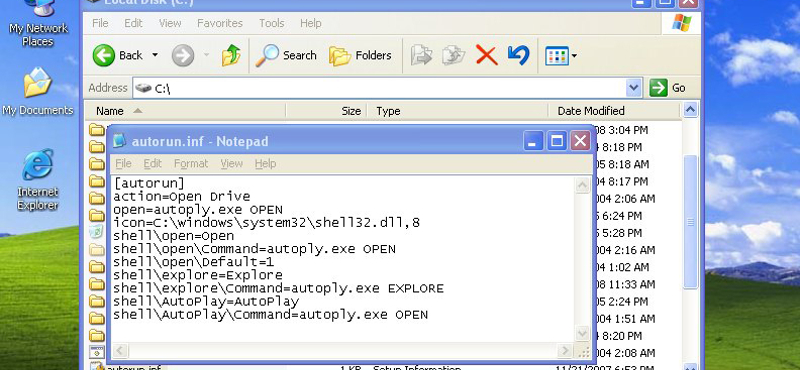Open the Address bar dropdown arrow
The image size is (800, 370).
[633, 88]
